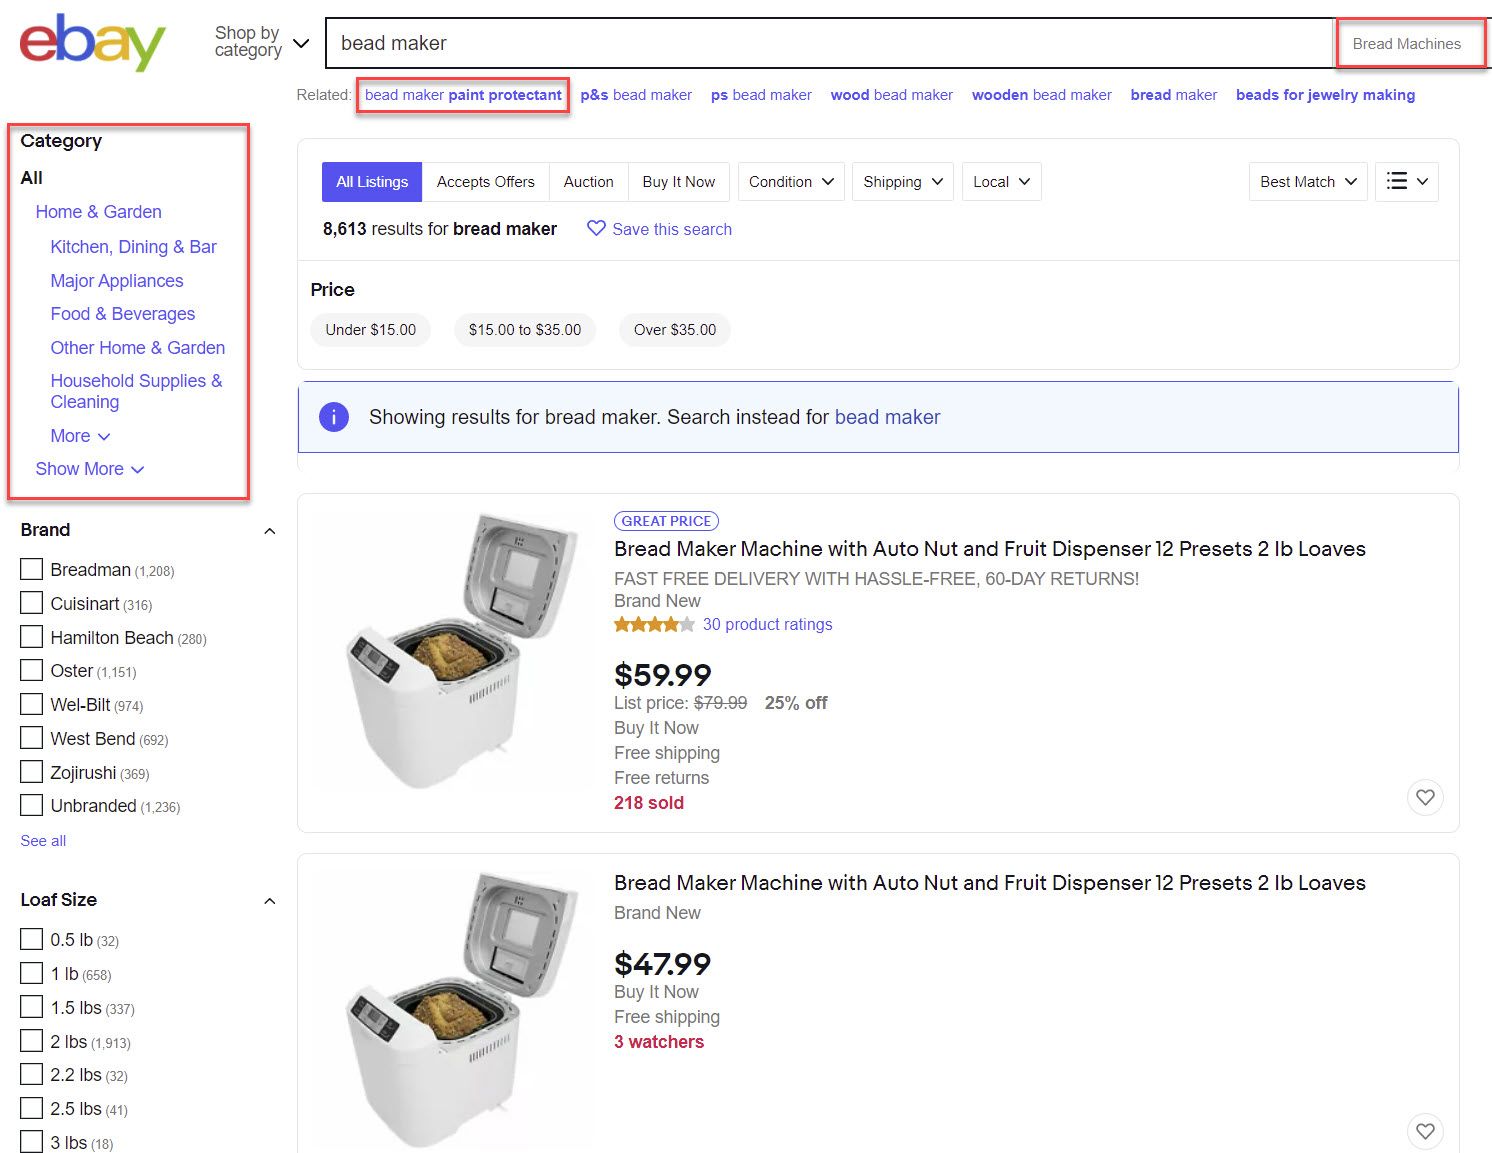The height and width of the screenshot is (1153, 1492).
Task: Click the blue info icon in results notice
Action: (x=333, y=417)
